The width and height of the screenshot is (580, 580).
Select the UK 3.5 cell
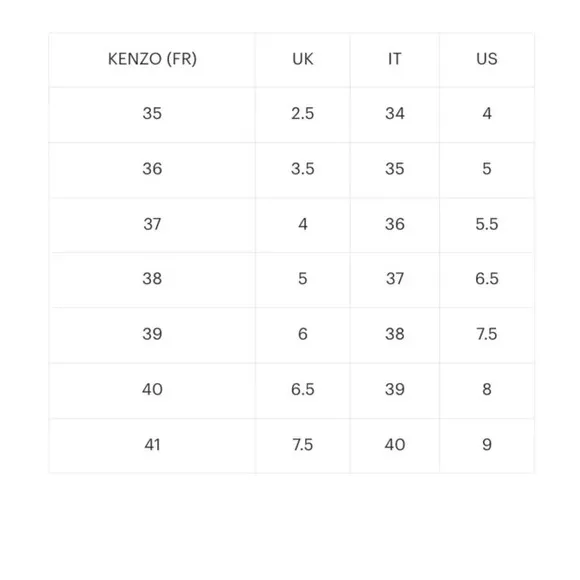[x=303, y=169]
